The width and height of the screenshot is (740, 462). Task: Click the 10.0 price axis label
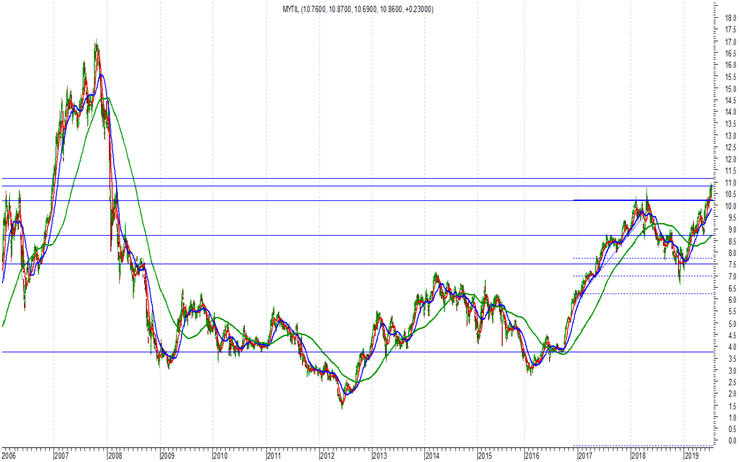click(x=731, y=206)
